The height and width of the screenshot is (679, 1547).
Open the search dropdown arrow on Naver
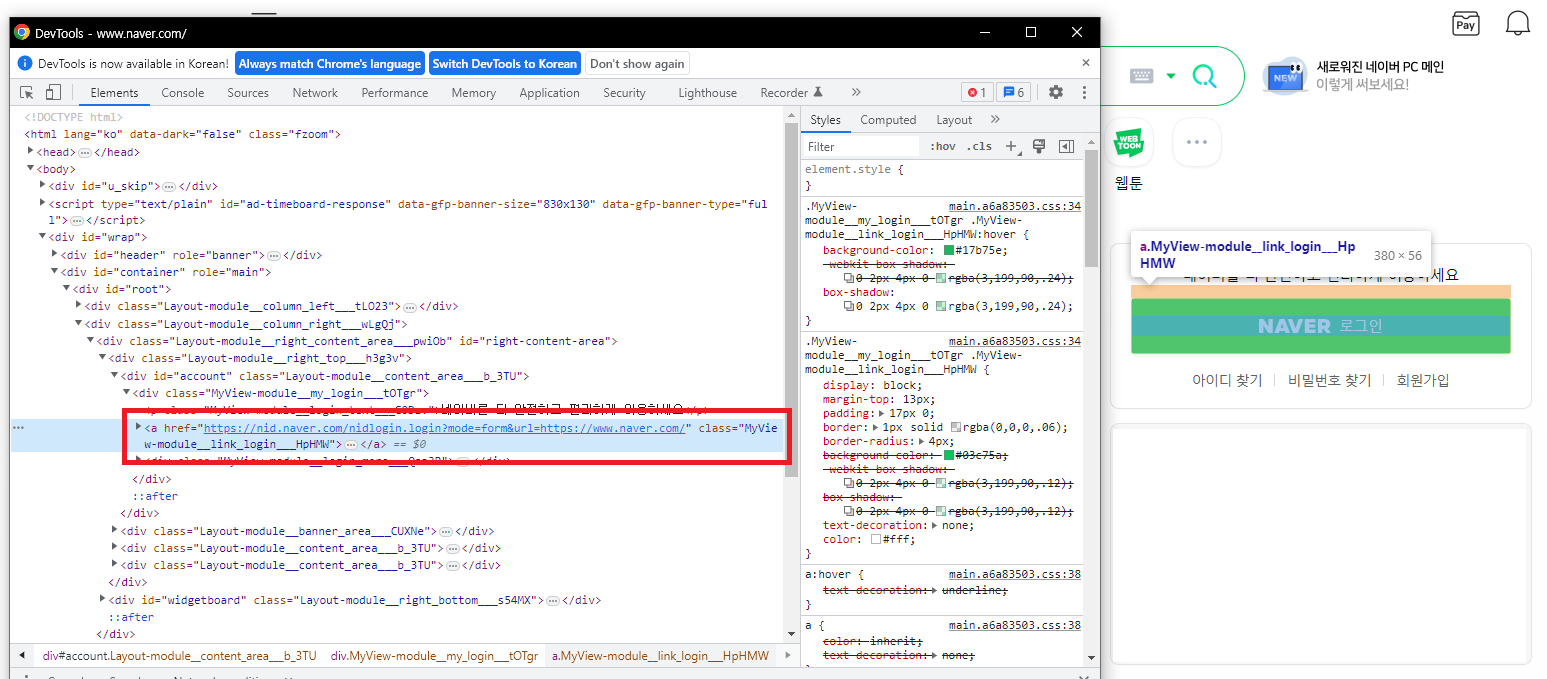(1170, 76)
